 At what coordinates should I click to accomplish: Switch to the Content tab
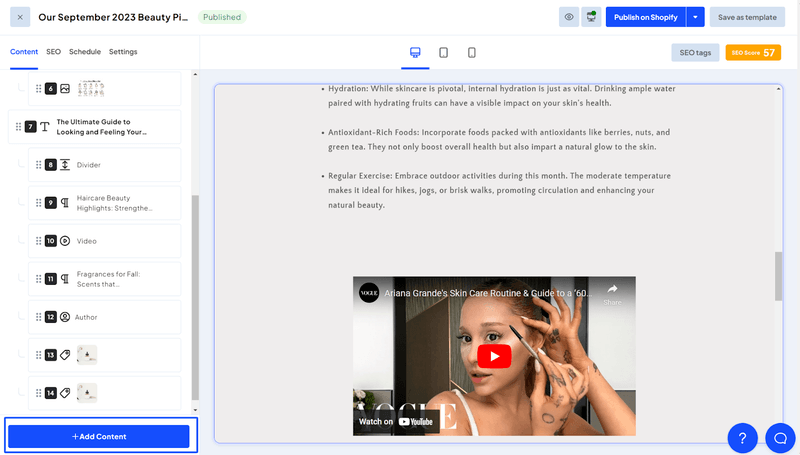coord(24,52)
